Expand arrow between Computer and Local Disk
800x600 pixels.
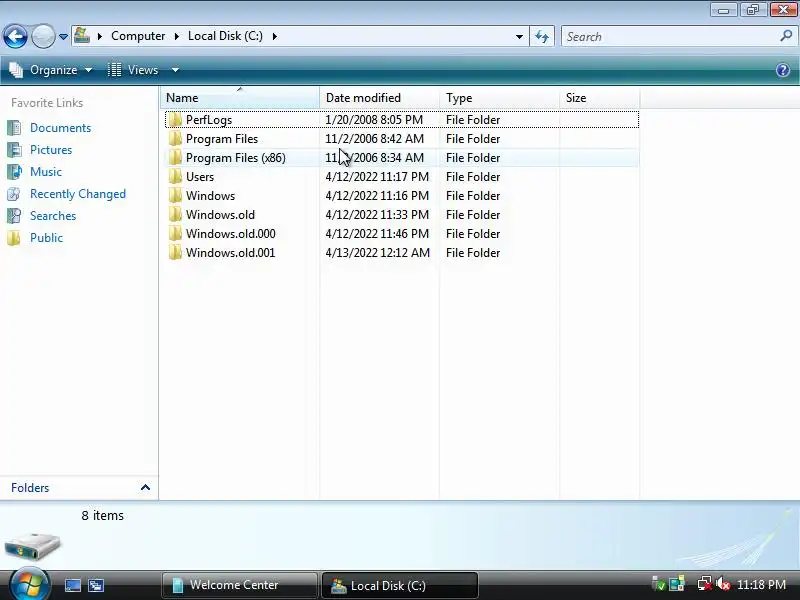point(177,37)
